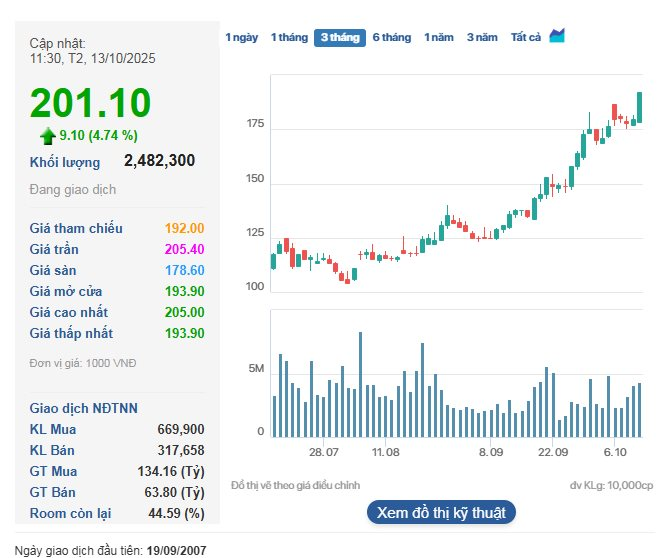Open Xem đồ thị kỹ thuật button
Screen dimensions: 669x558
441,513
